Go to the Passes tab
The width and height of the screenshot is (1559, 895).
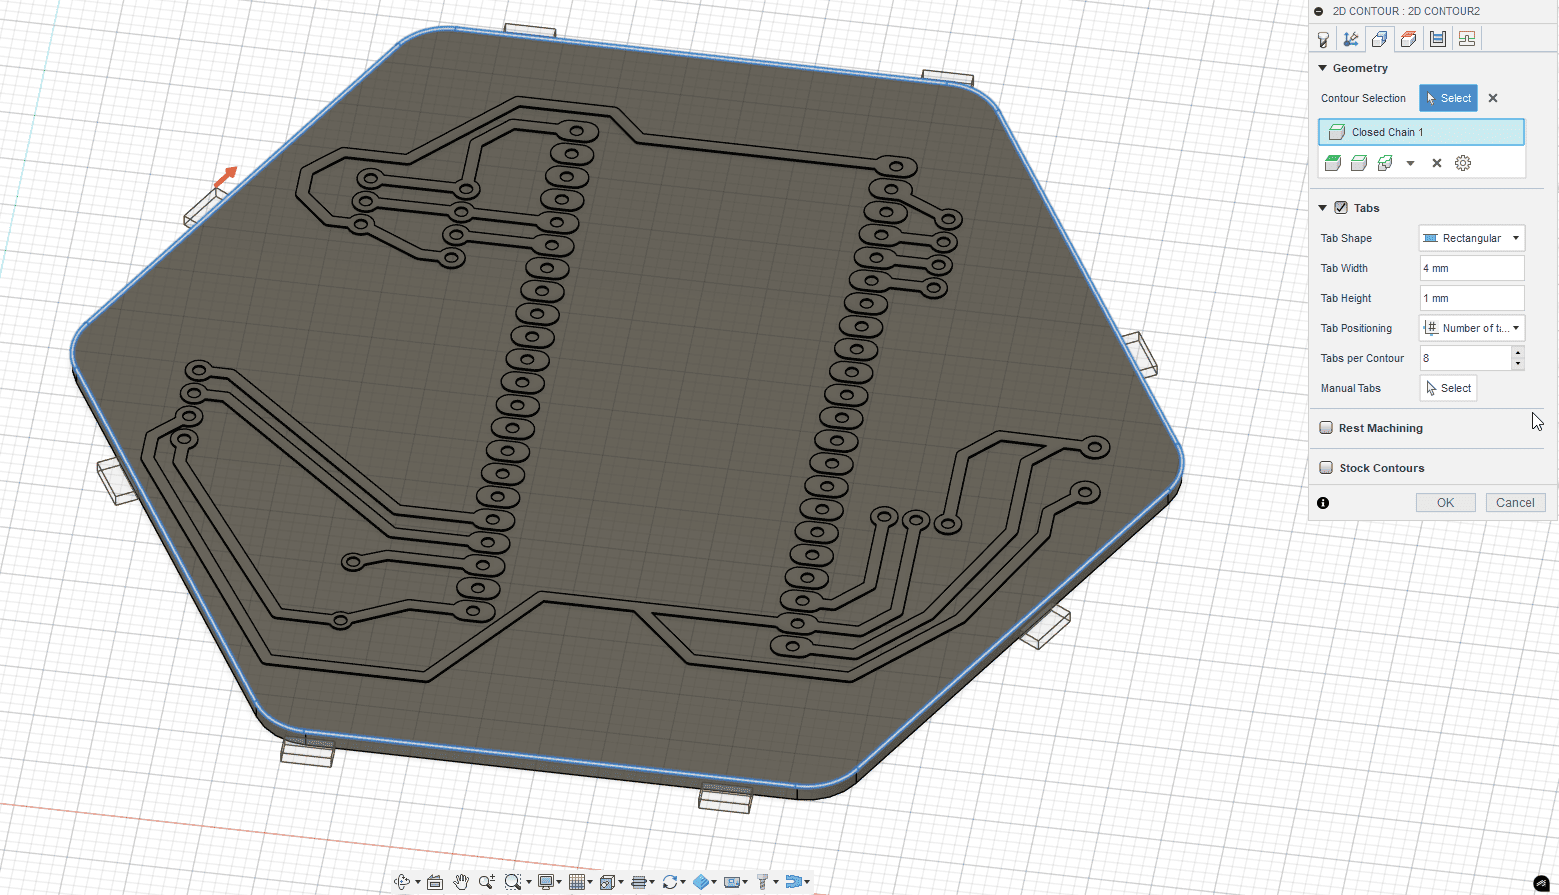[x=1438, y=39]
